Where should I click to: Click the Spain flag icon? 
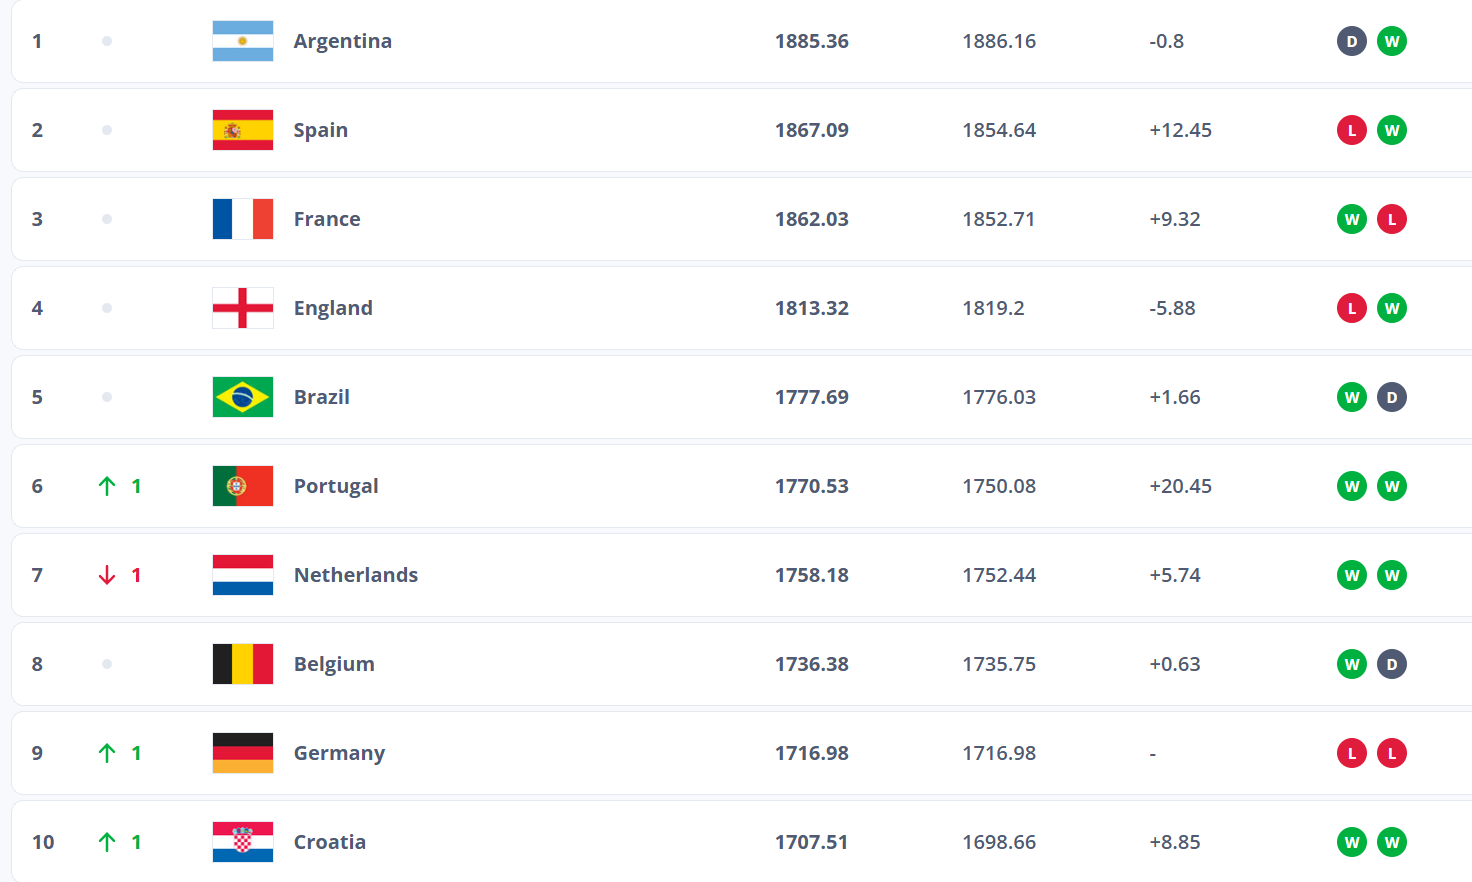point(243,130)
